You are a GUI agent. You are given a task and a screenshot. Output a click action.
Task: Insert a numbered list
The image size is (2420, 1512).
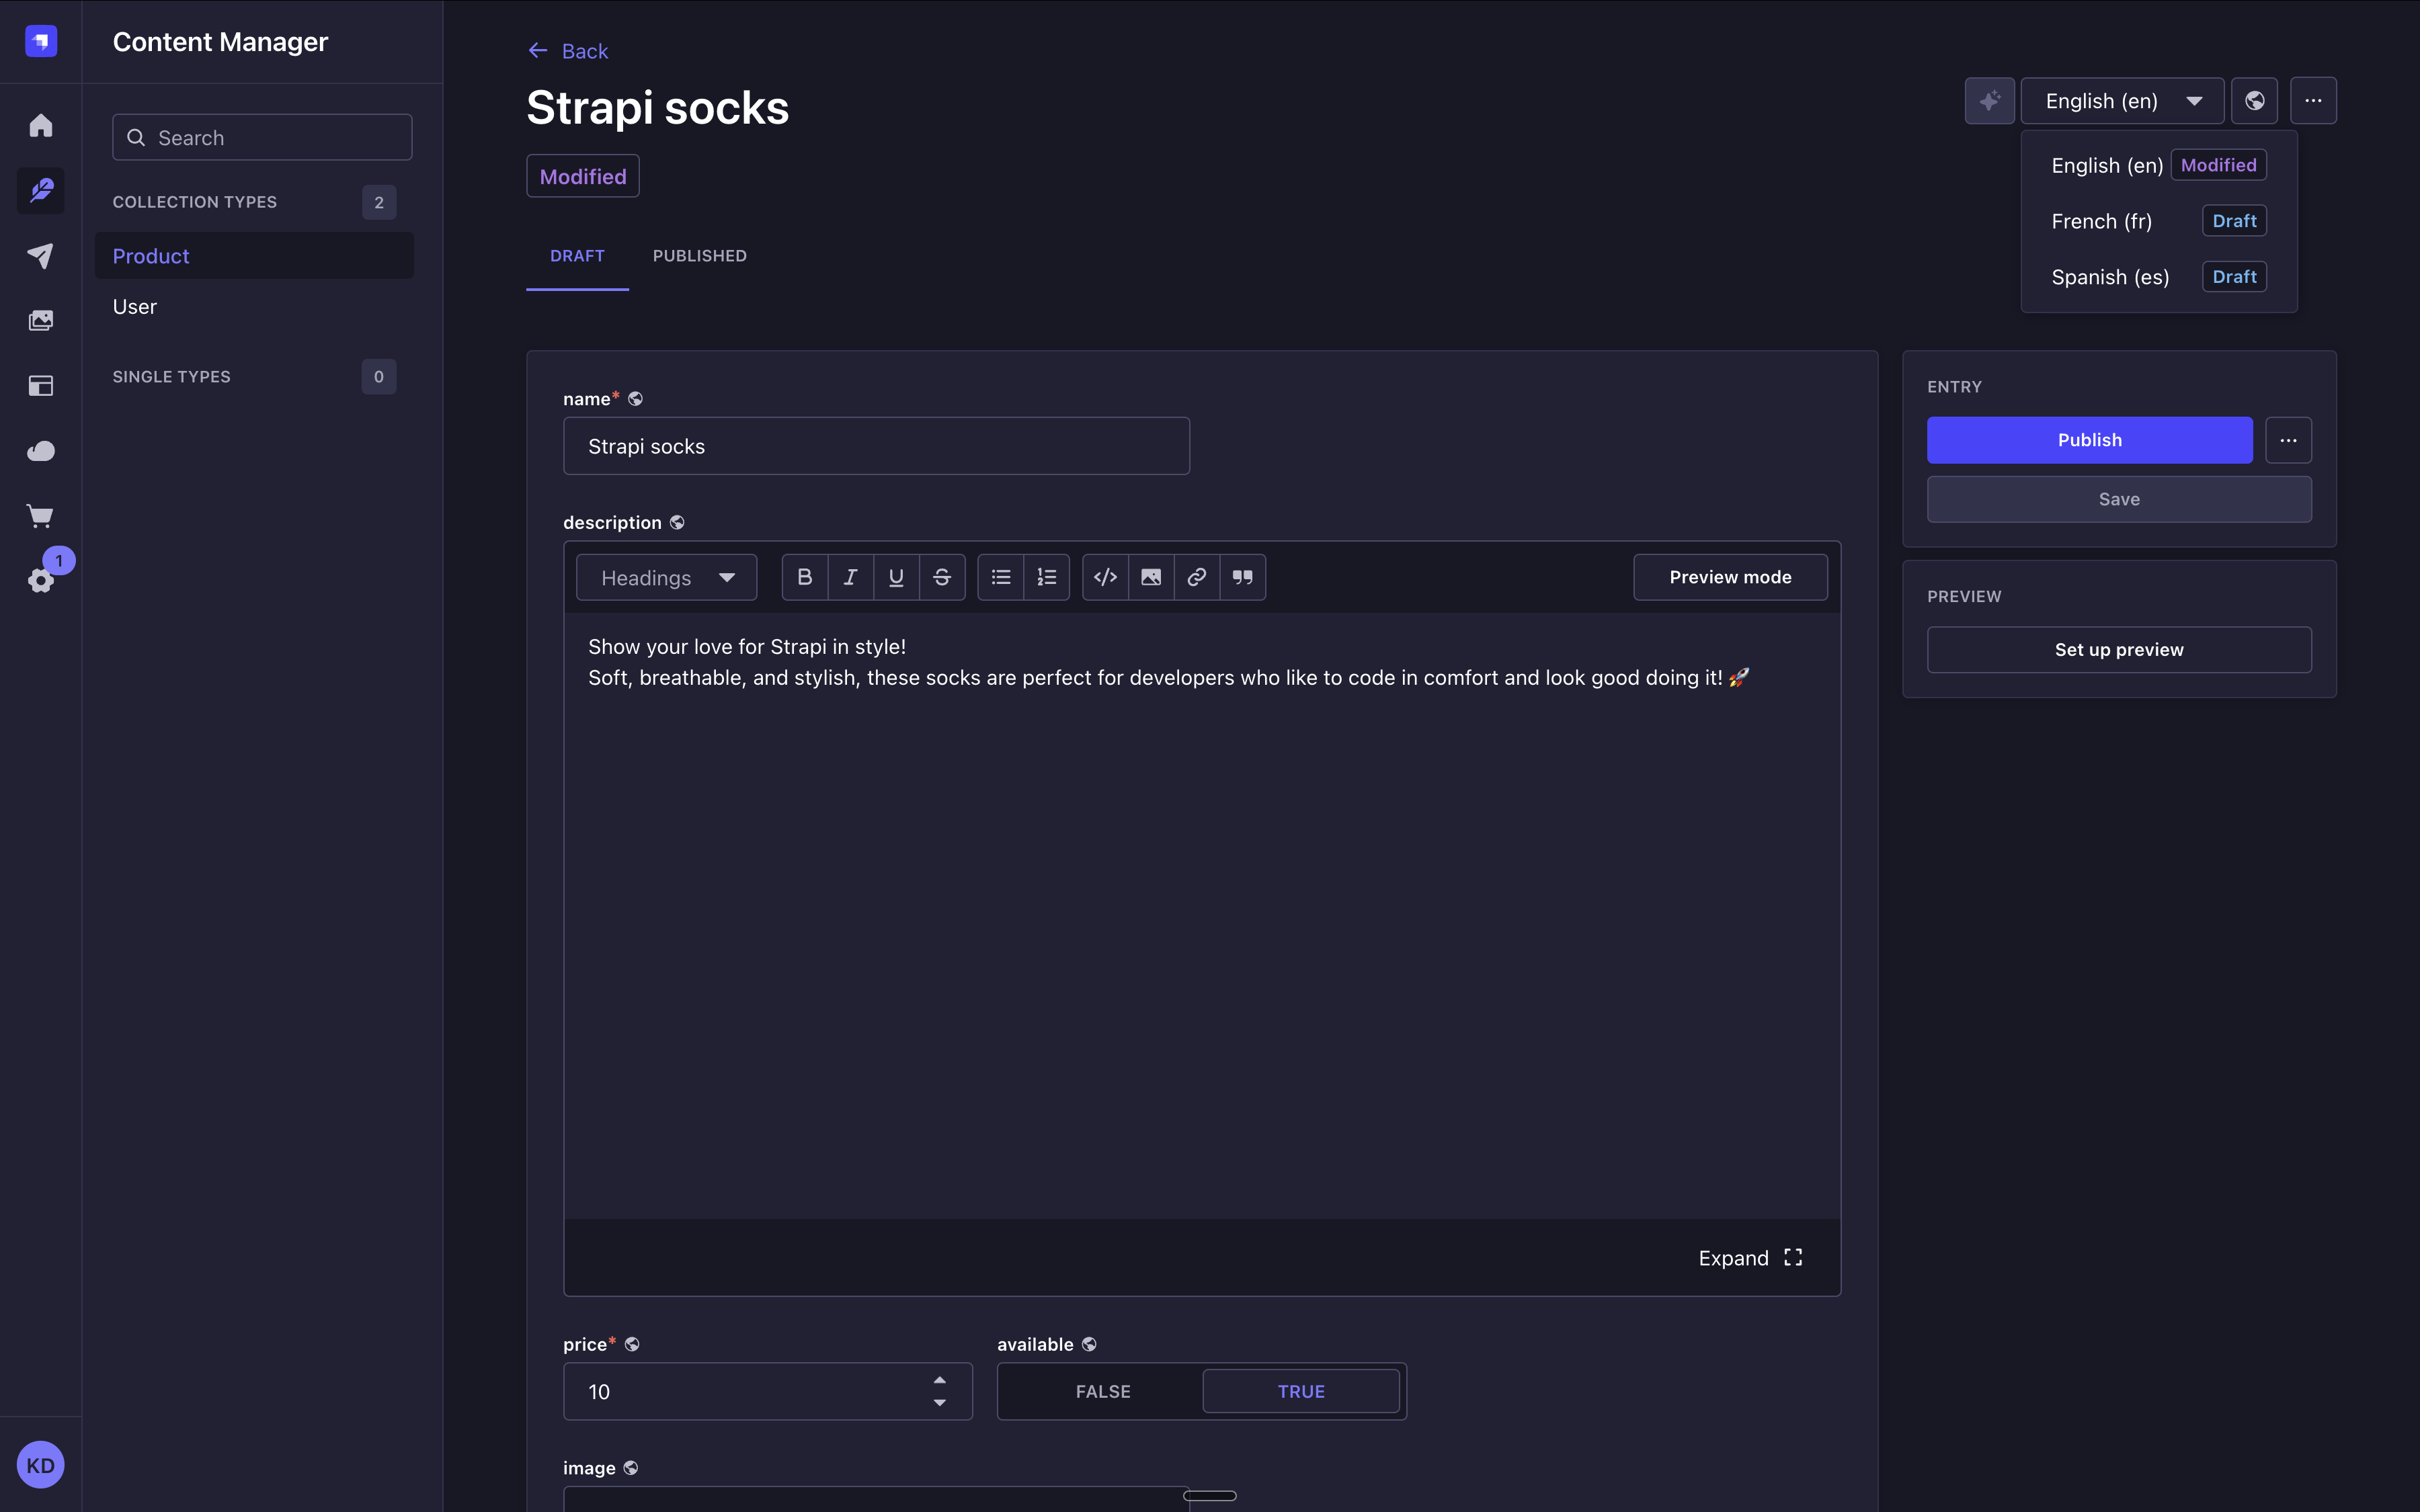coord(1046,577)
